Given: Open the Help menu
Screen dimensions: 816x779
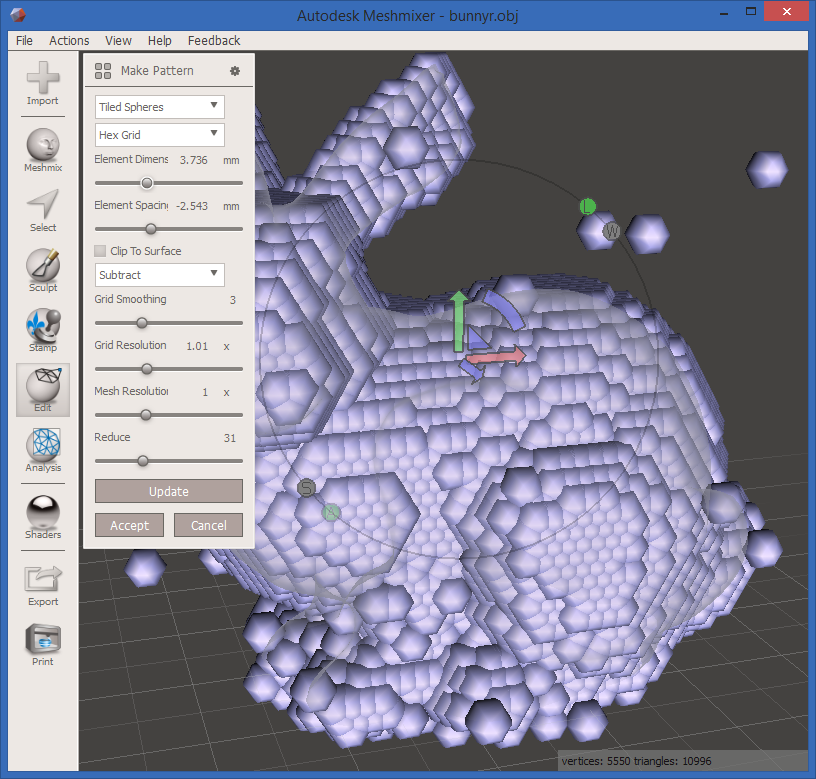Looking at the screenshot, I should (x=159, y=41).
